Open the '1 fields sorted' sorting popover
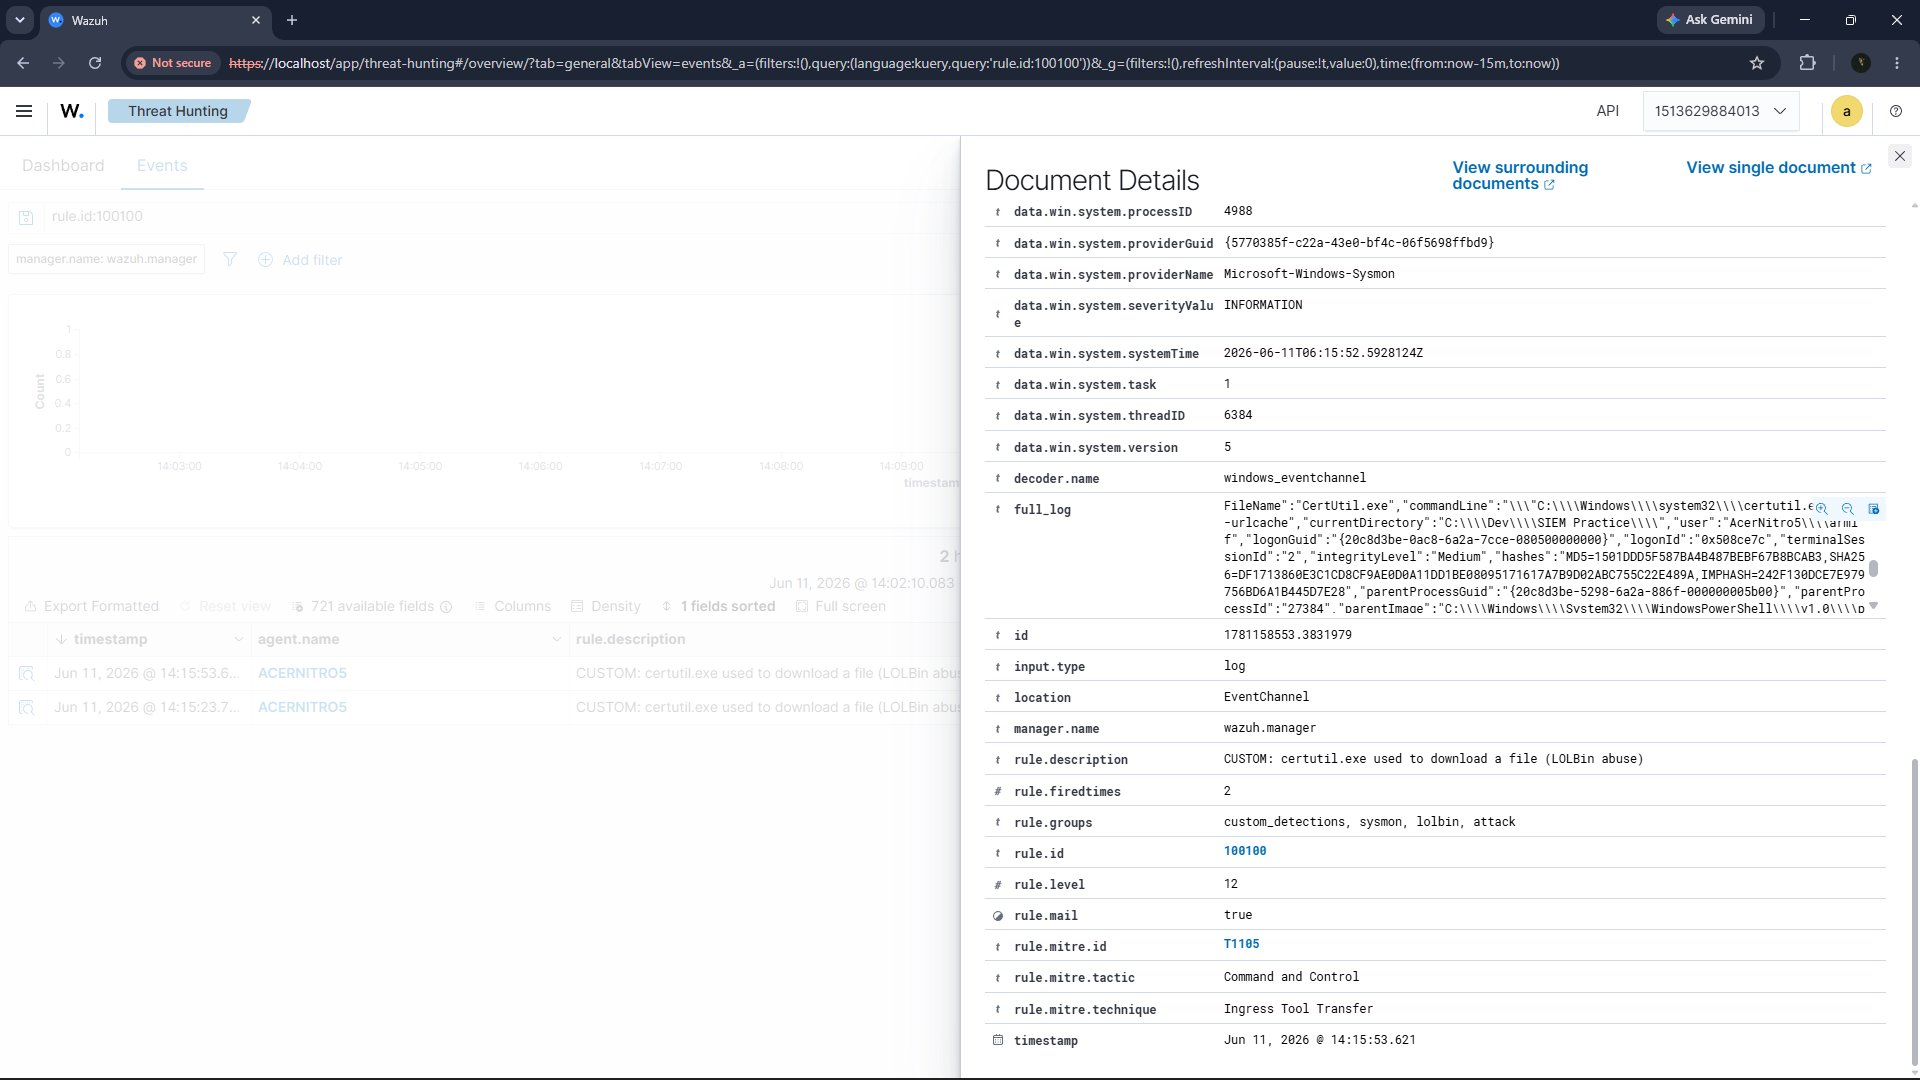The height and width of the screenshot is (1080, 1920). [x=718, y=606]
